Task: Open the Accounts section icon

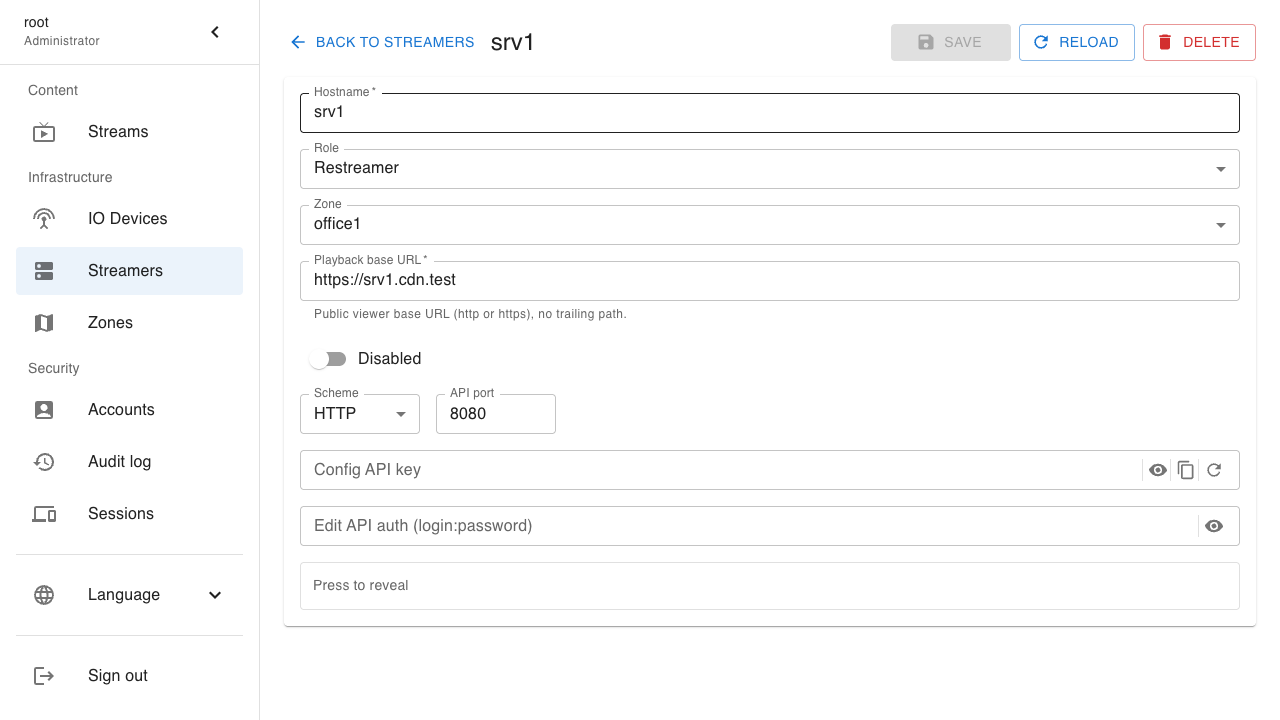Action: [x=44, y=409]
